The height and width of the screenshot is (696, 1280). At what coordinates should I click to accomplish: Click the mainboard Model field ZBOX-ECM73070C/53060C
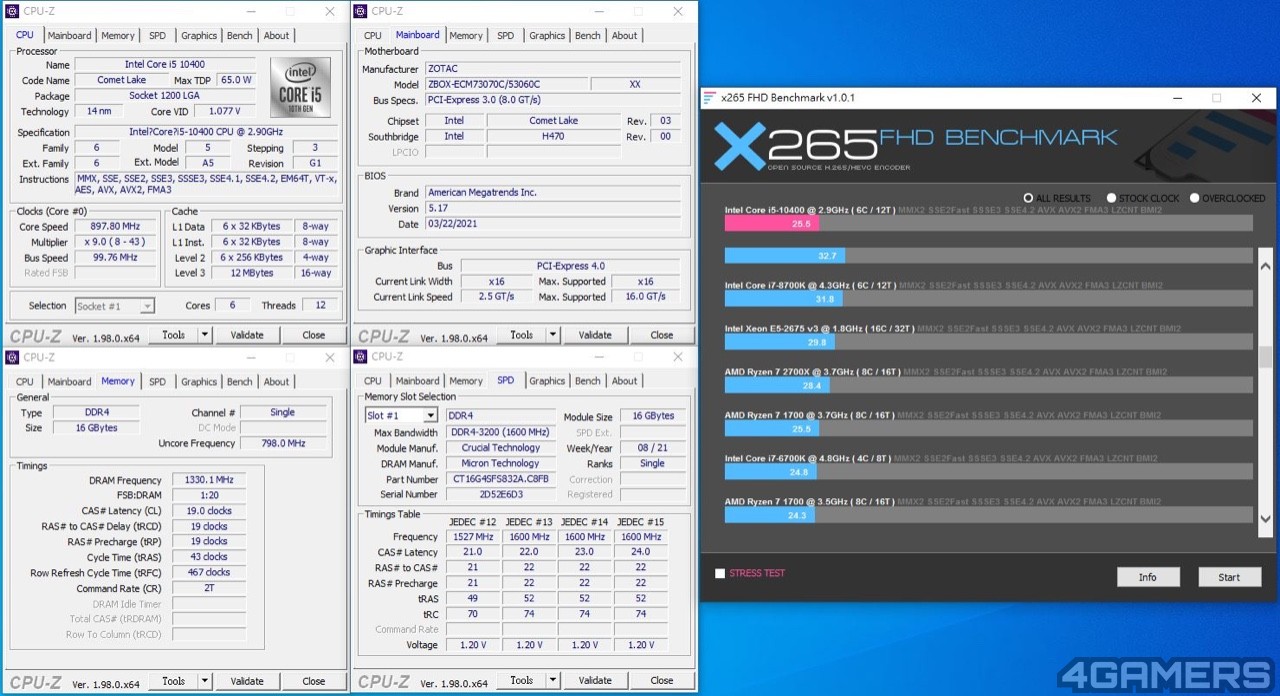point(505,85)
